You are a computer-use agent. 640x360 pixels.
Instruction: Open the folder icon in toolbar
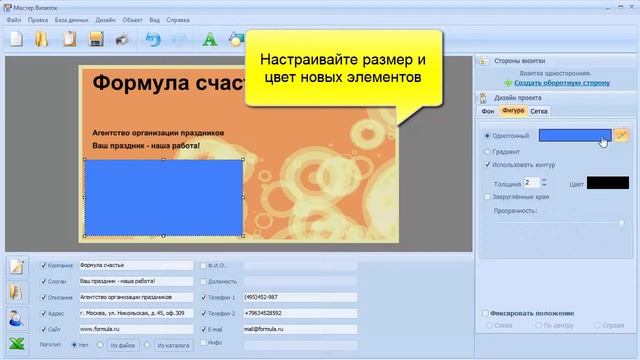pyautogui.click(x=41, y=40)
